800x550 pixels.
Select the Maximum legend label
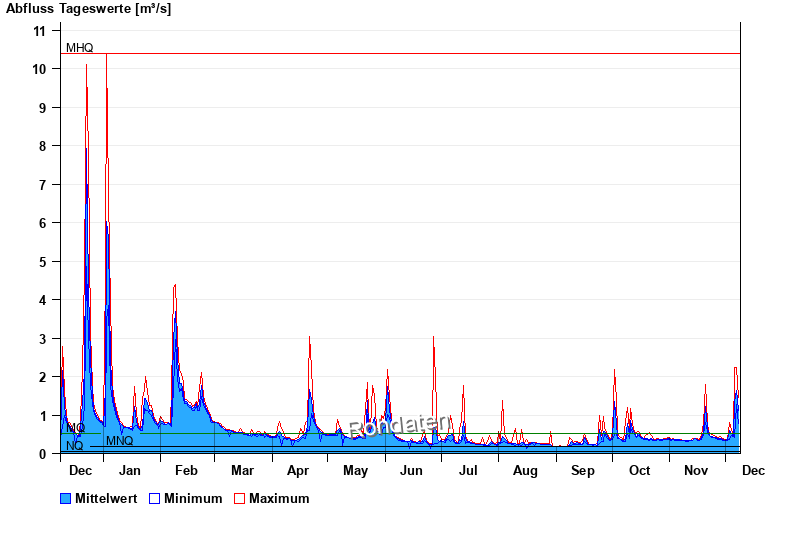pyautogui.click(x=279, y=498)
